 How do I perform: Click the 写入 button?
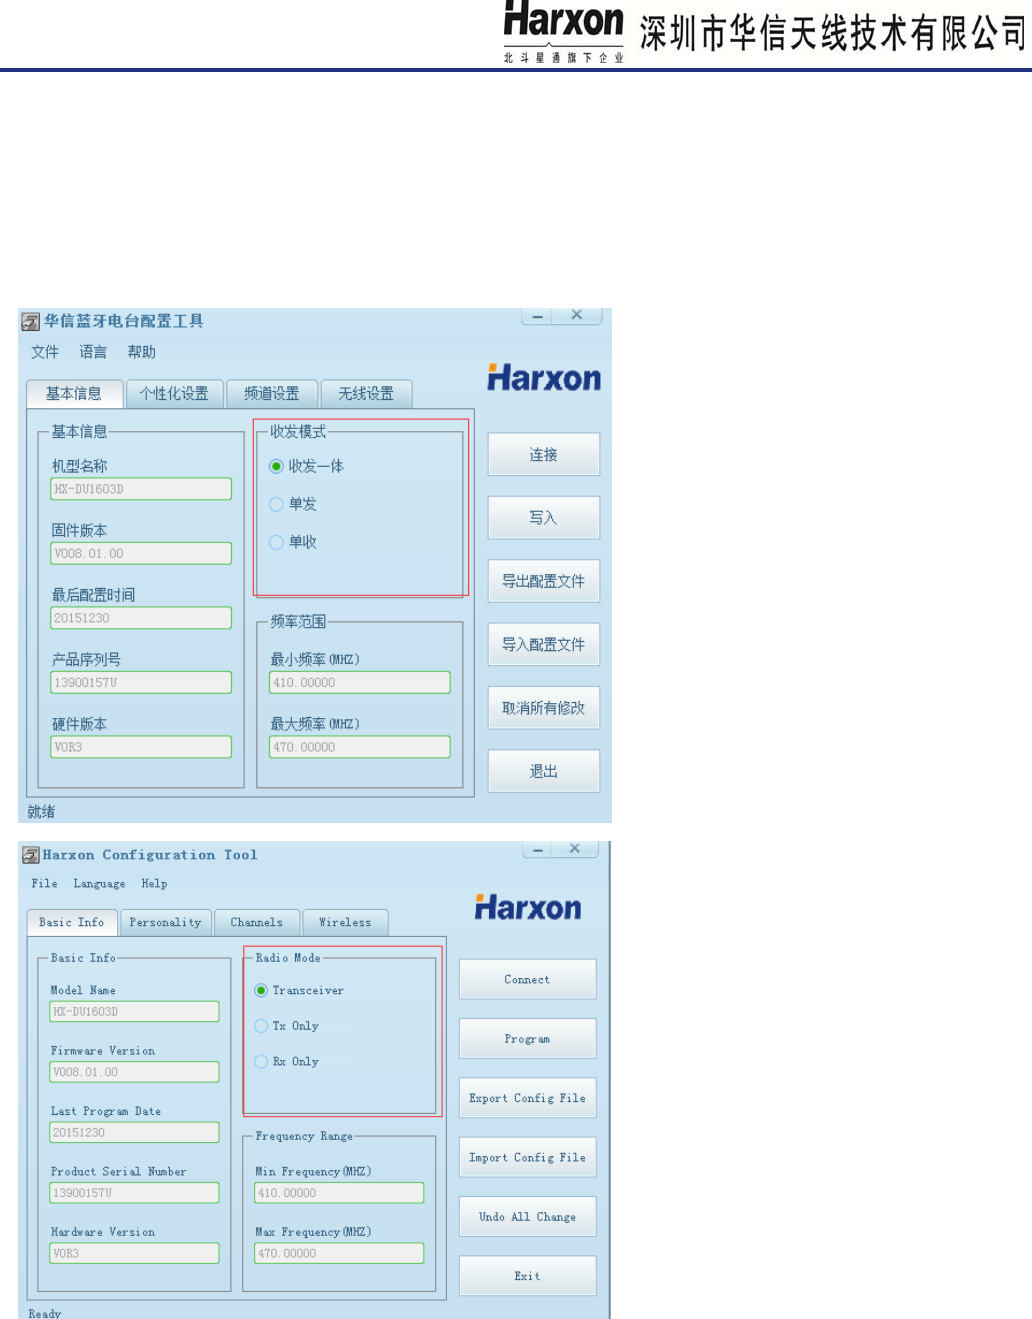tap(544, 518)
